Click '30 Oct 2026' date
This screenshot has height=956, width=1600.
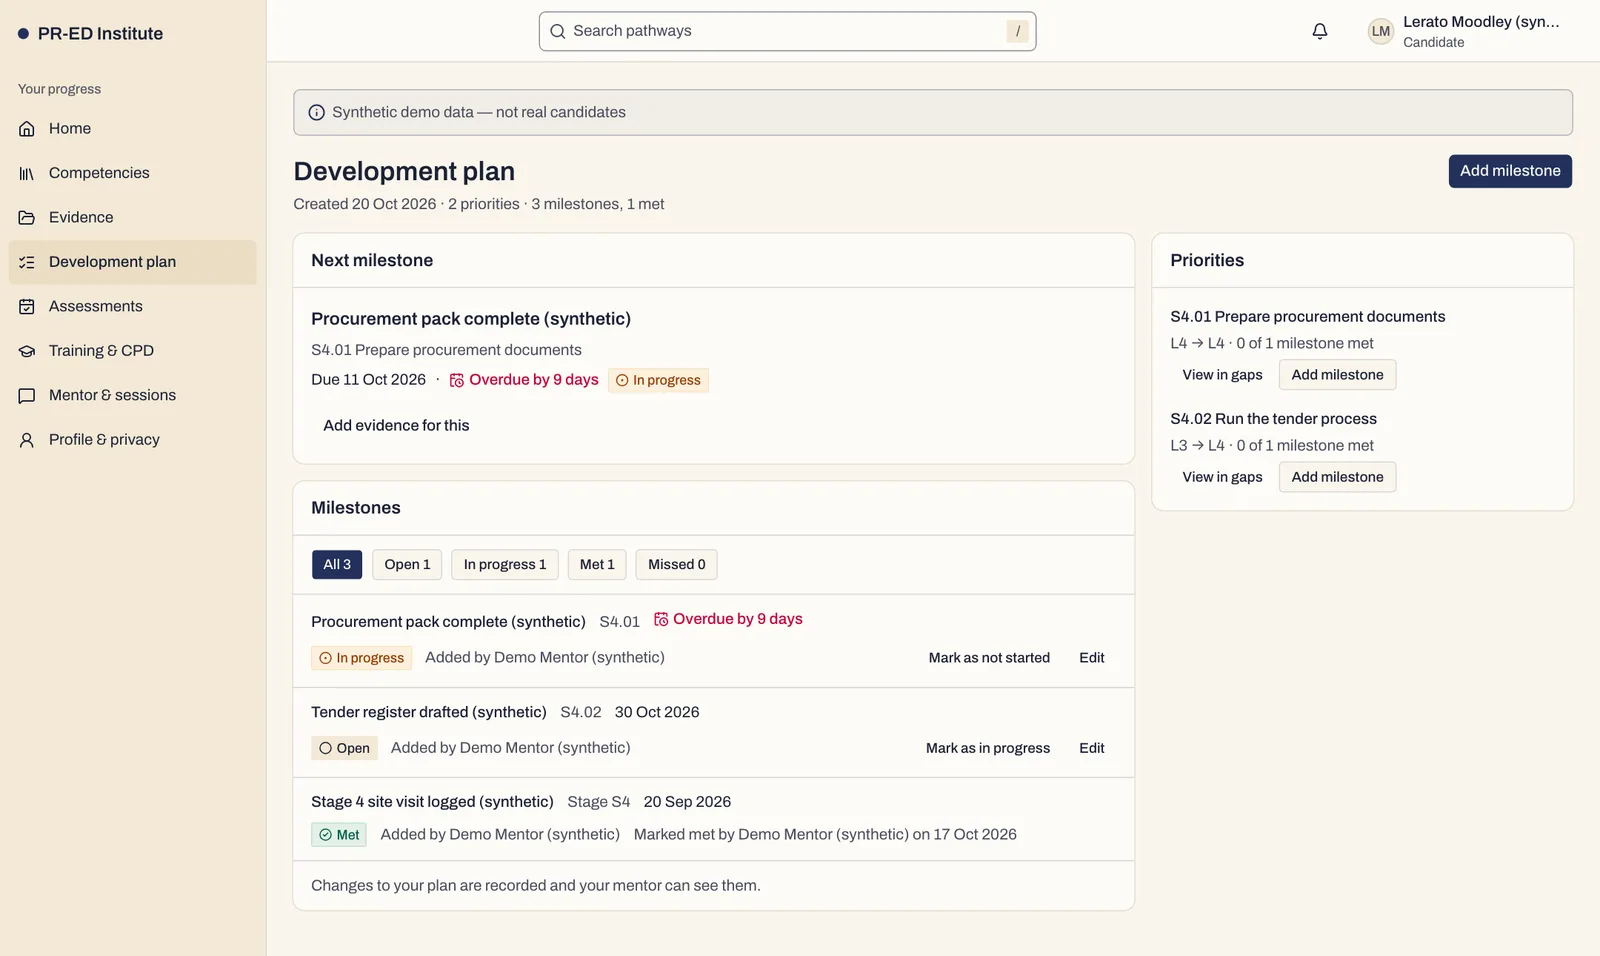657,712
